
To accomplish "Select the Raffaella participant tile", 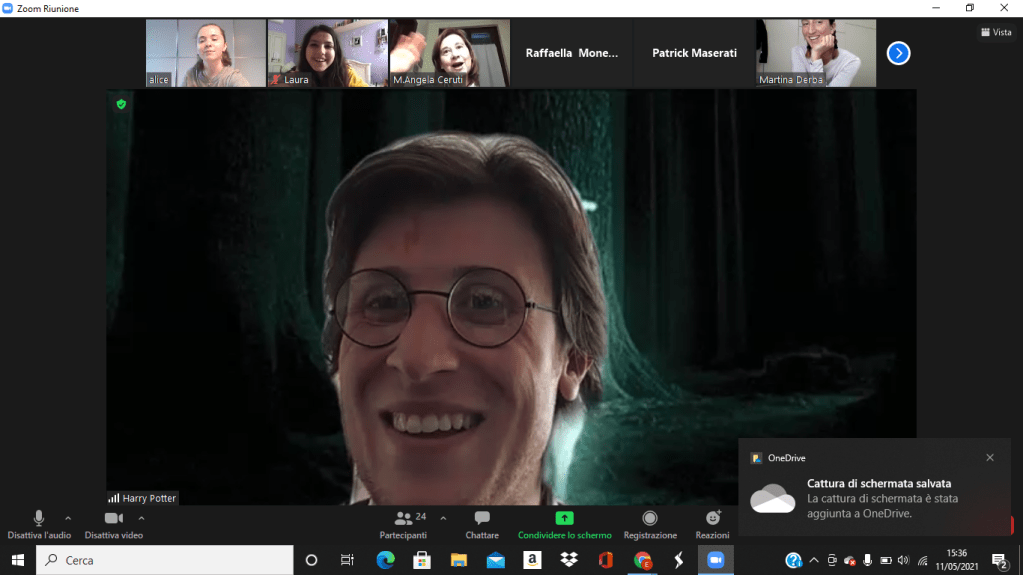I will tap(572, 53).
